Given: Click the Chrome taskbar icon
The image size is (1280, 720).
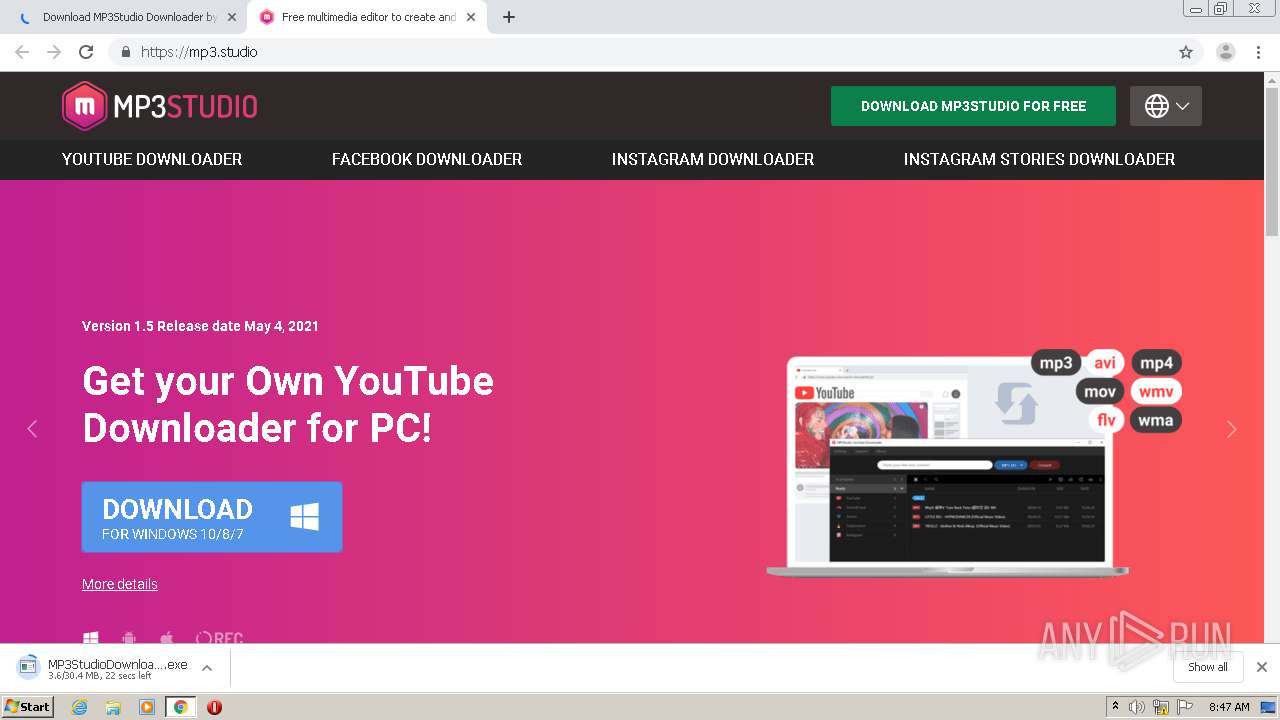Looking at the screenshot, I should (x=181, y=707).
